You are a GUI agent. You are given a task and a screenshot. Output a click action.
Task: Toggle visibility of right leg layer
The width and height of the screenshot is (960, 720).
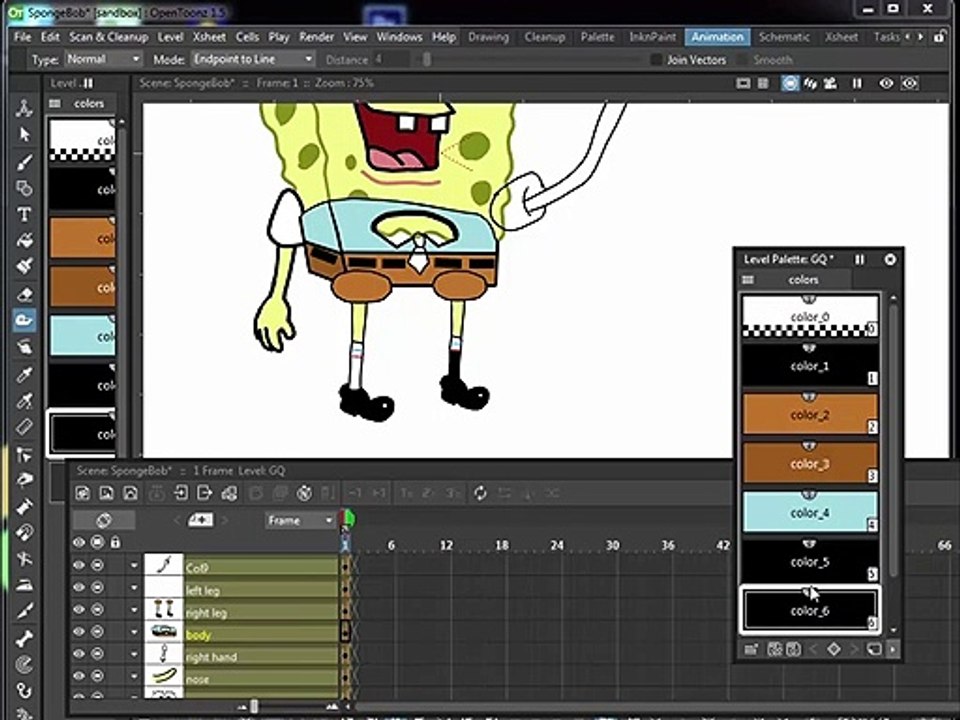click(x=78, y=609)
